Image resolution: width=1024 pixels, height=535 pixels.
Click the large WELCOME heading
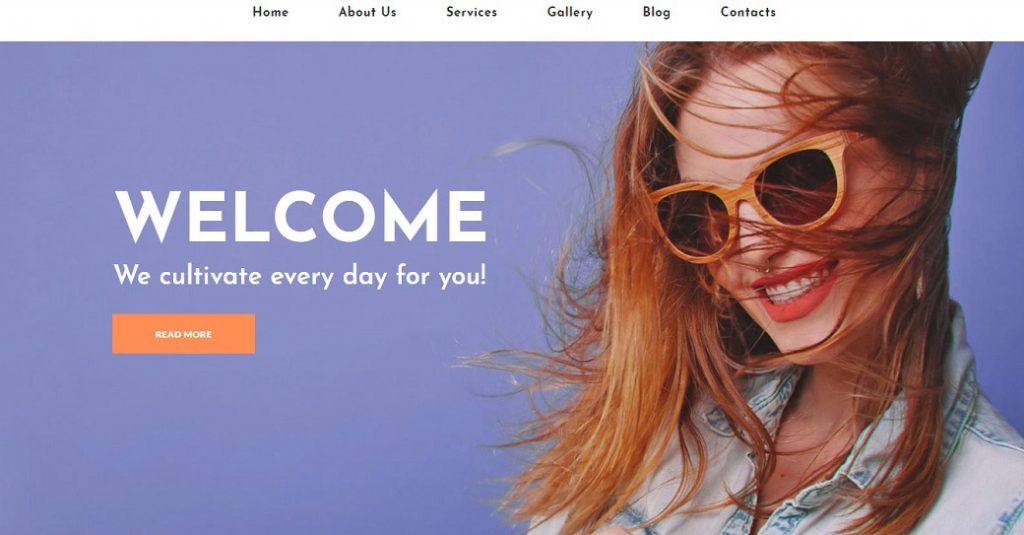coord(301,216)
